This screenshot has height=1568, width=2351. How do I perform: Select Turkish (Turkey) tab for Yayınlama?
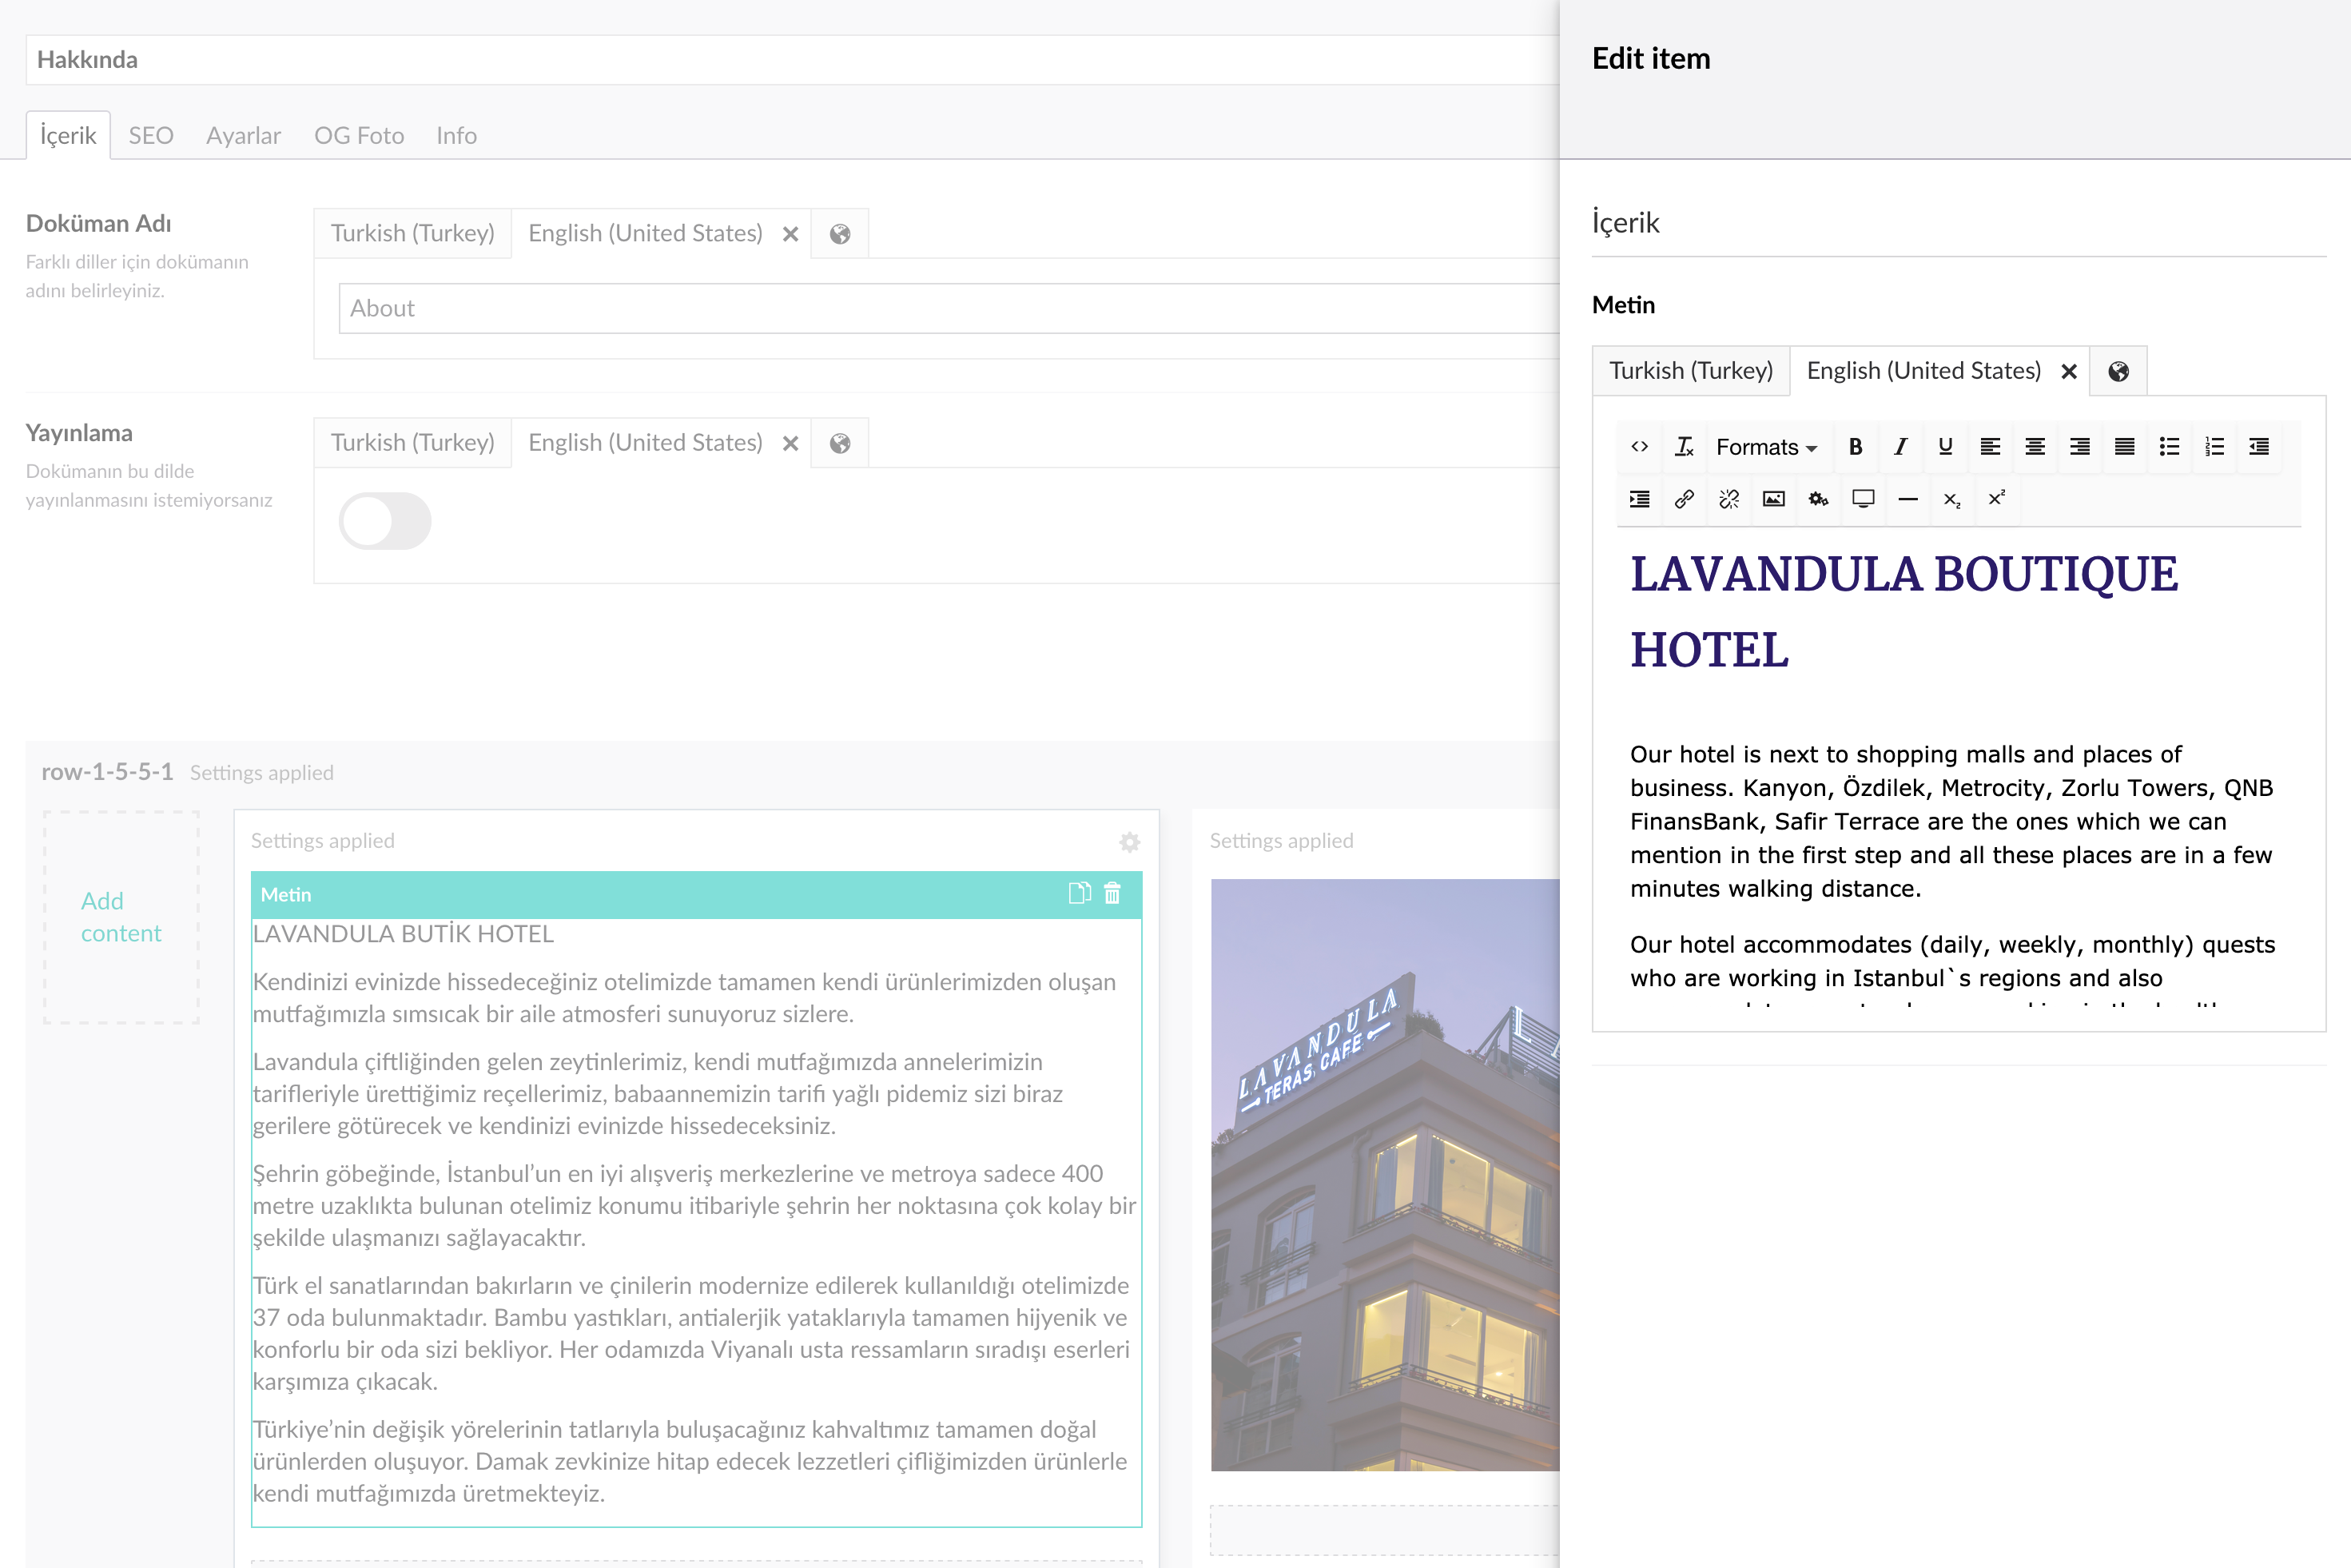click(x=412, y=443)
